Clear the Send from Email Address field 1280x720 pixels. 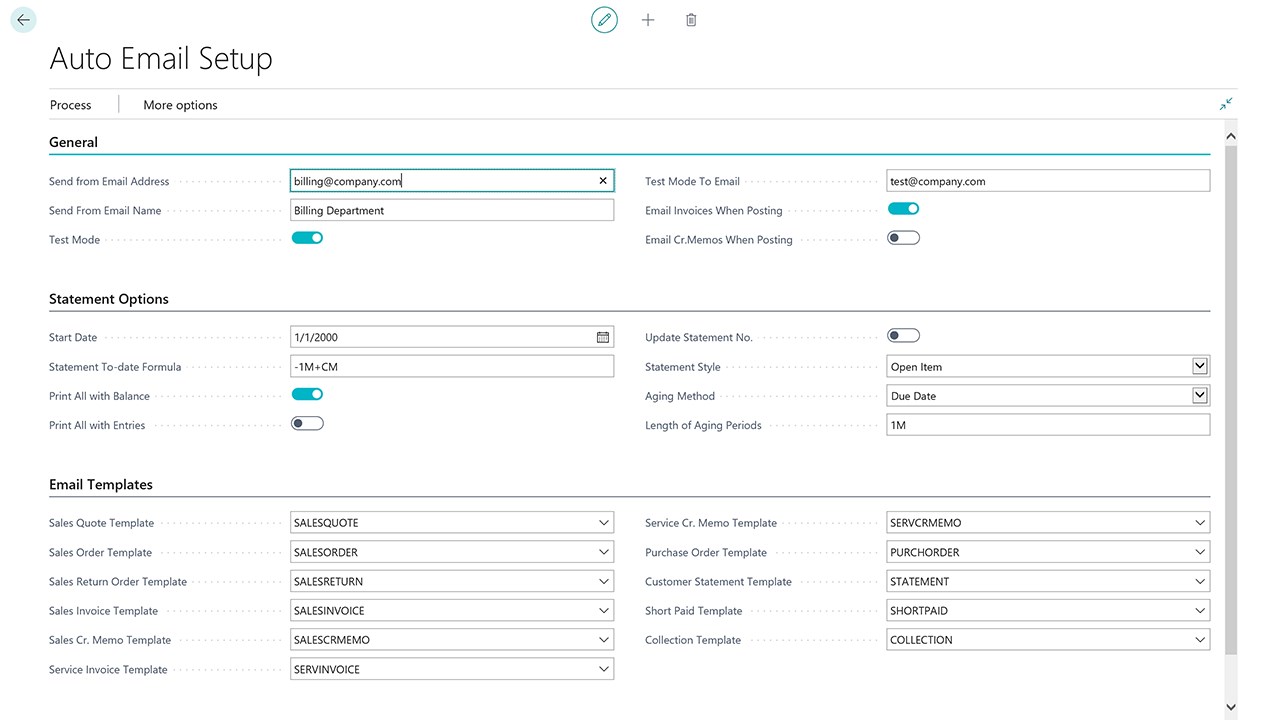(x=603, y=181)
